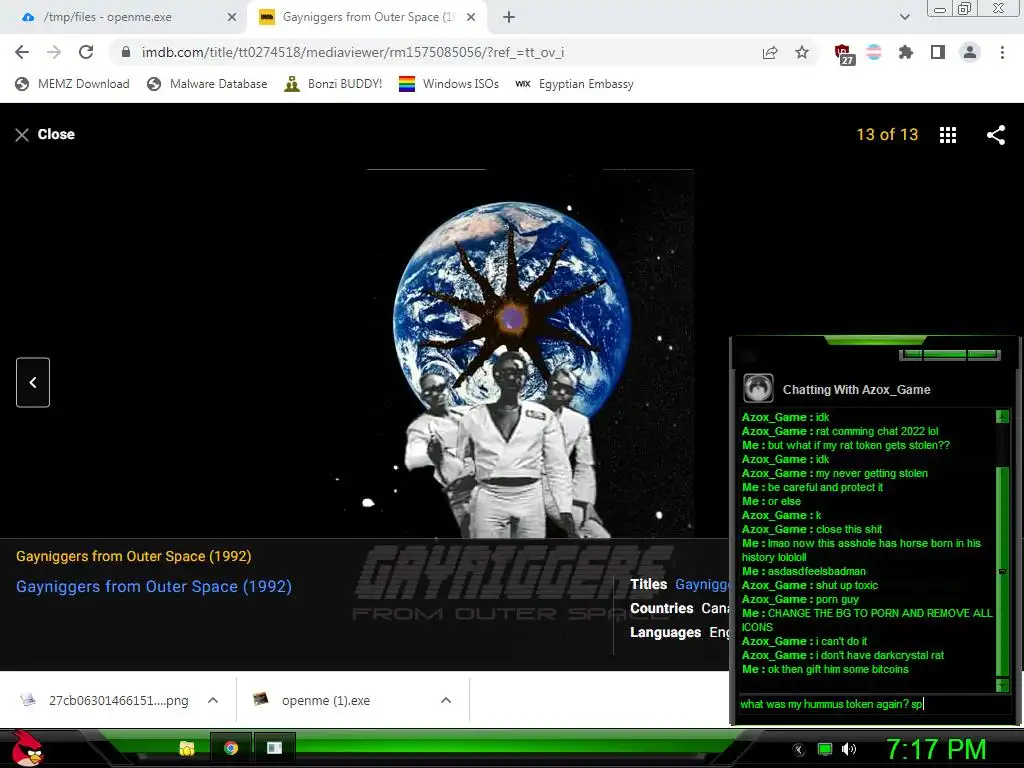1024x768 pixels.
Task: Open the link beside the Titles label
Action: [x=702, y=584]
